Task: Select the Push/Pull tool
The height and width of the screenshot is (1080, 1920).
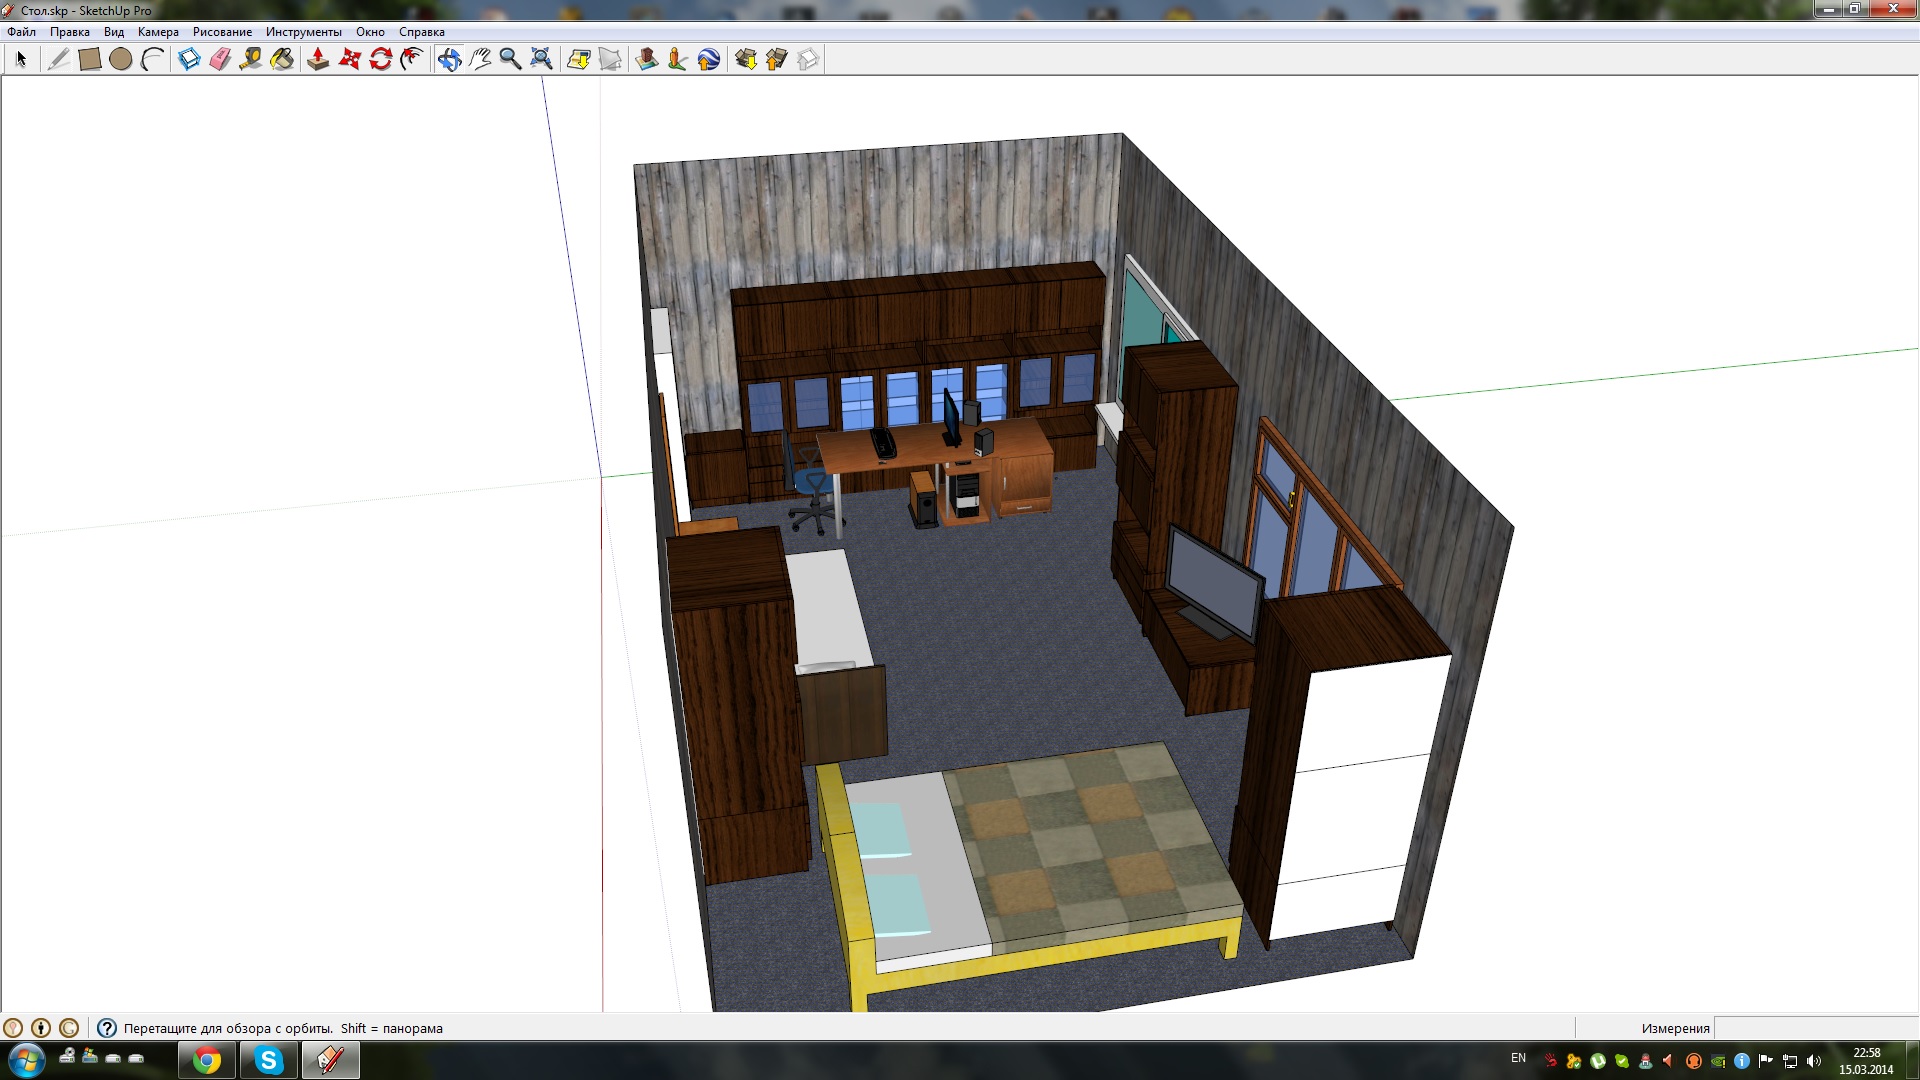Action: [318, 59]
